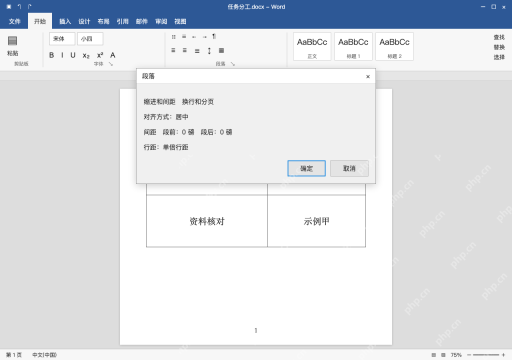Image resolution: width=512 pixels, height=360 pixels.
Task: Close the 段落 dialog with X
Action: (x=368, y=76)
